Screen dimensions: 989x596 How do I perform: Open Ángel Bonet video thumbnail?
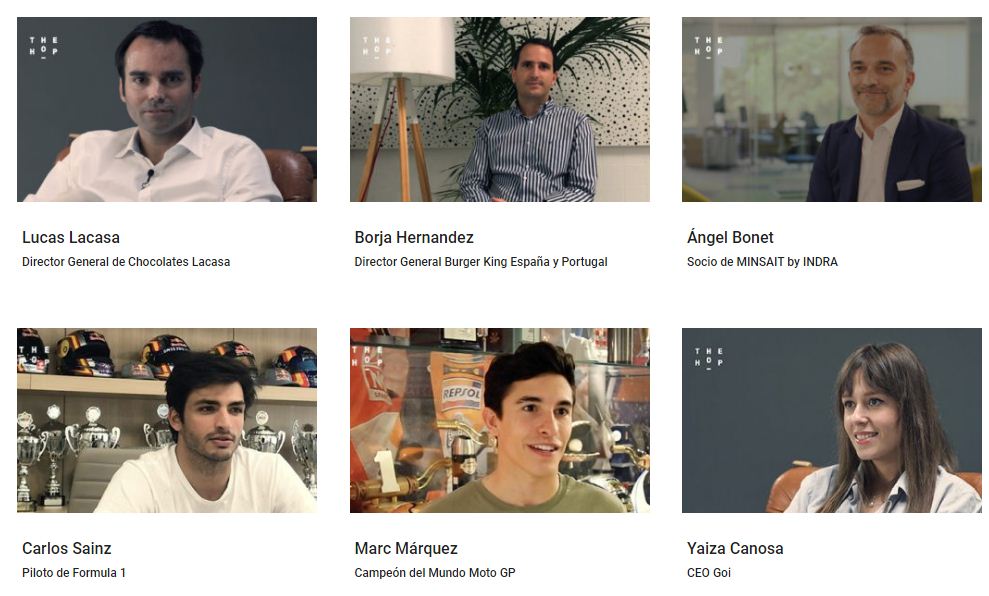pos(831,109)
